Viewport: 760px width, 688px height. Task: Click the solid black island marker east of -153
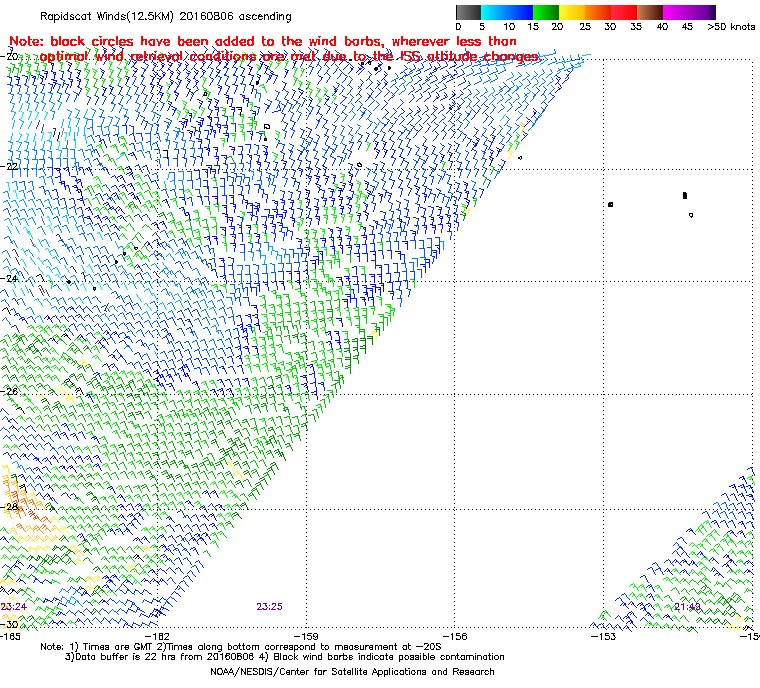tap(685, 195)
